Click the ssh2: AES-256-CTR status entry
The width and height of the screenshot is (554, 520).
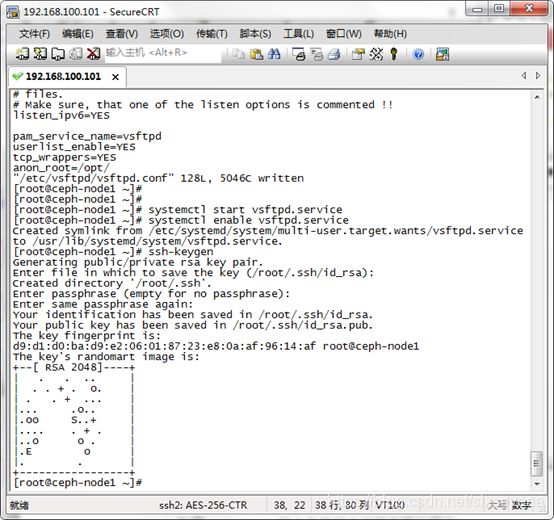click(x=203, y=505)
